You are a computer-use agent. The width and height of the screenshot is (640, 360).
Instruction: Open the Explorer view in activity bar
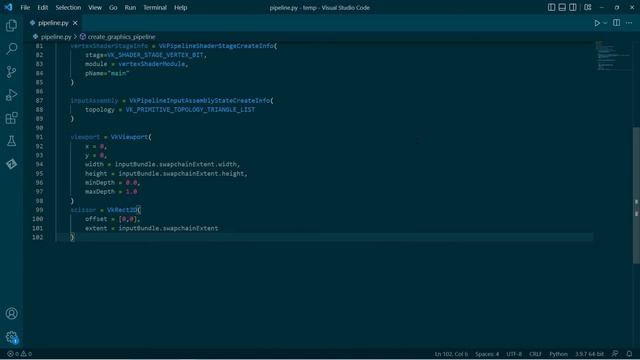coord(11,26)
